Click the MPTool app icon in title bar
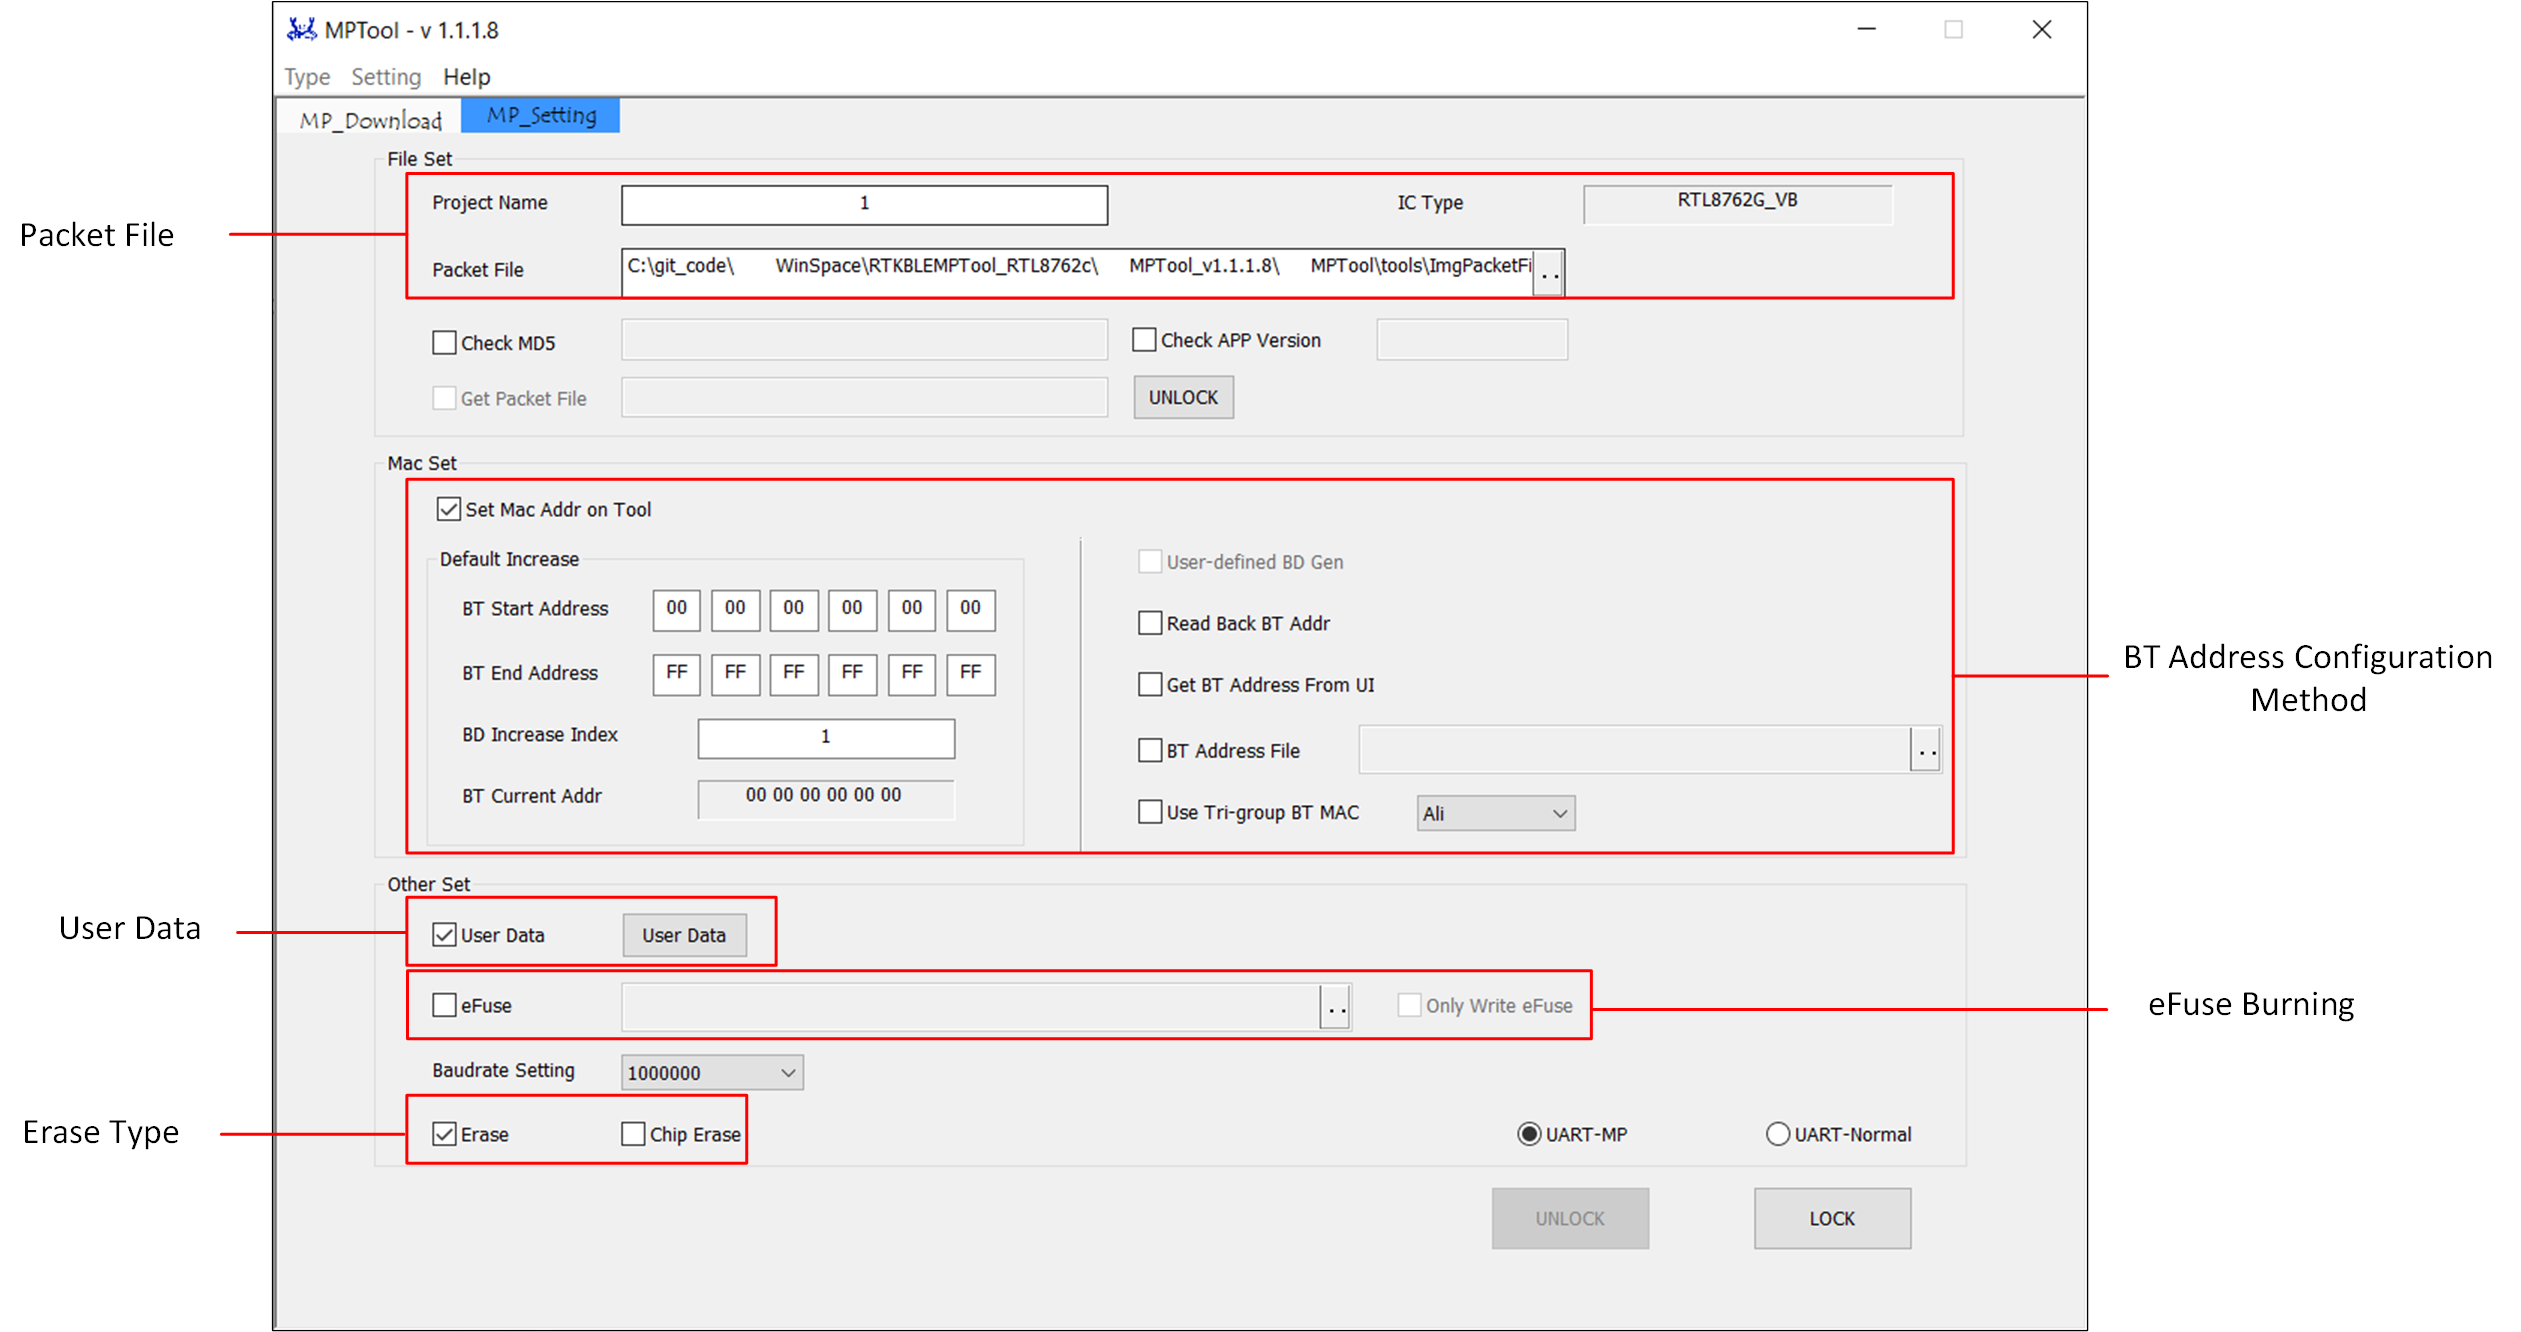 point(301,30)
